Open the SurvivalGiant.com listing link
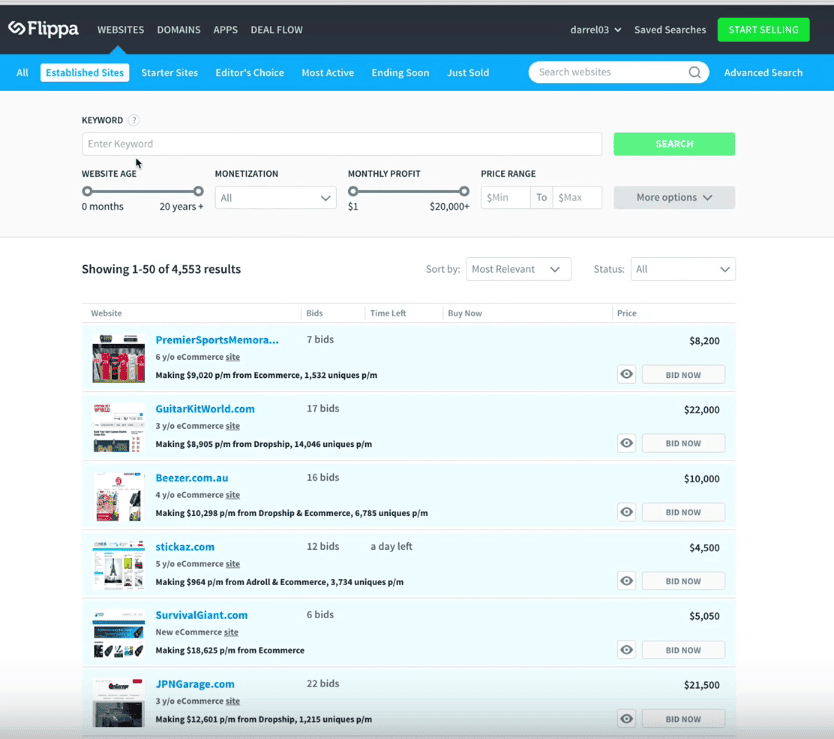This screenshot has height=739, width=834. coord(201,615)
